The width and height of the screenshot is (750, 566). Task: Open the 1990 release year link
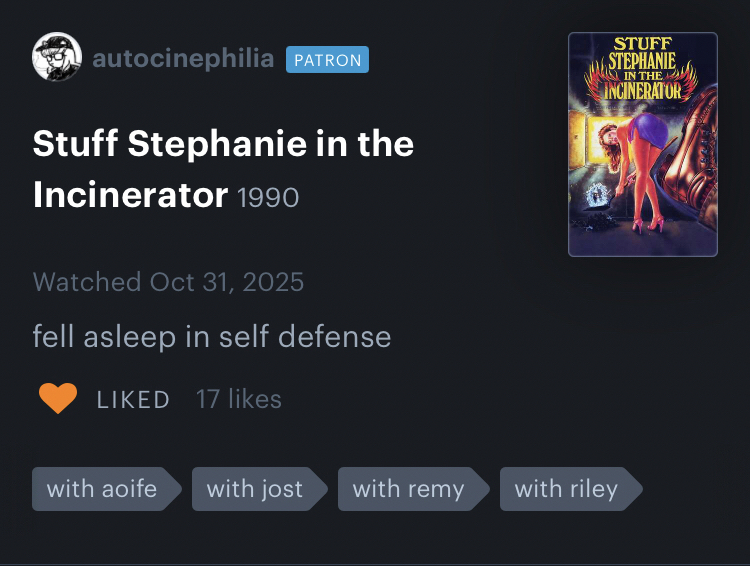pos(269,197)
